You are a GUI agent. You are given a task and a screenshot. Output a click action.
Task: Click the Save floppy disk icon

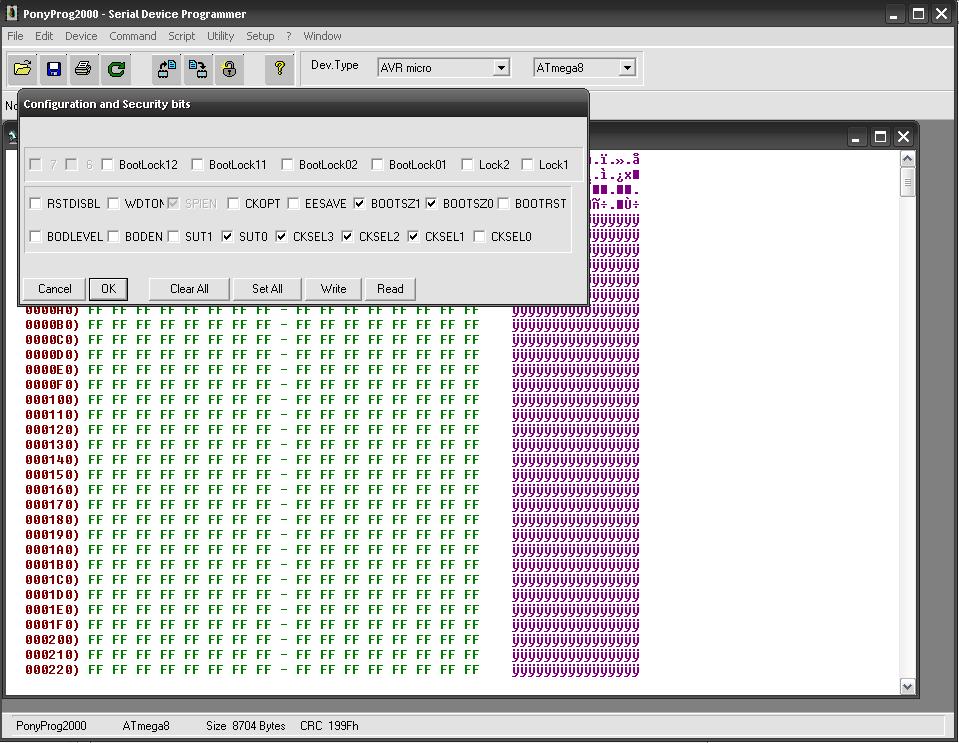pos(54,68)
